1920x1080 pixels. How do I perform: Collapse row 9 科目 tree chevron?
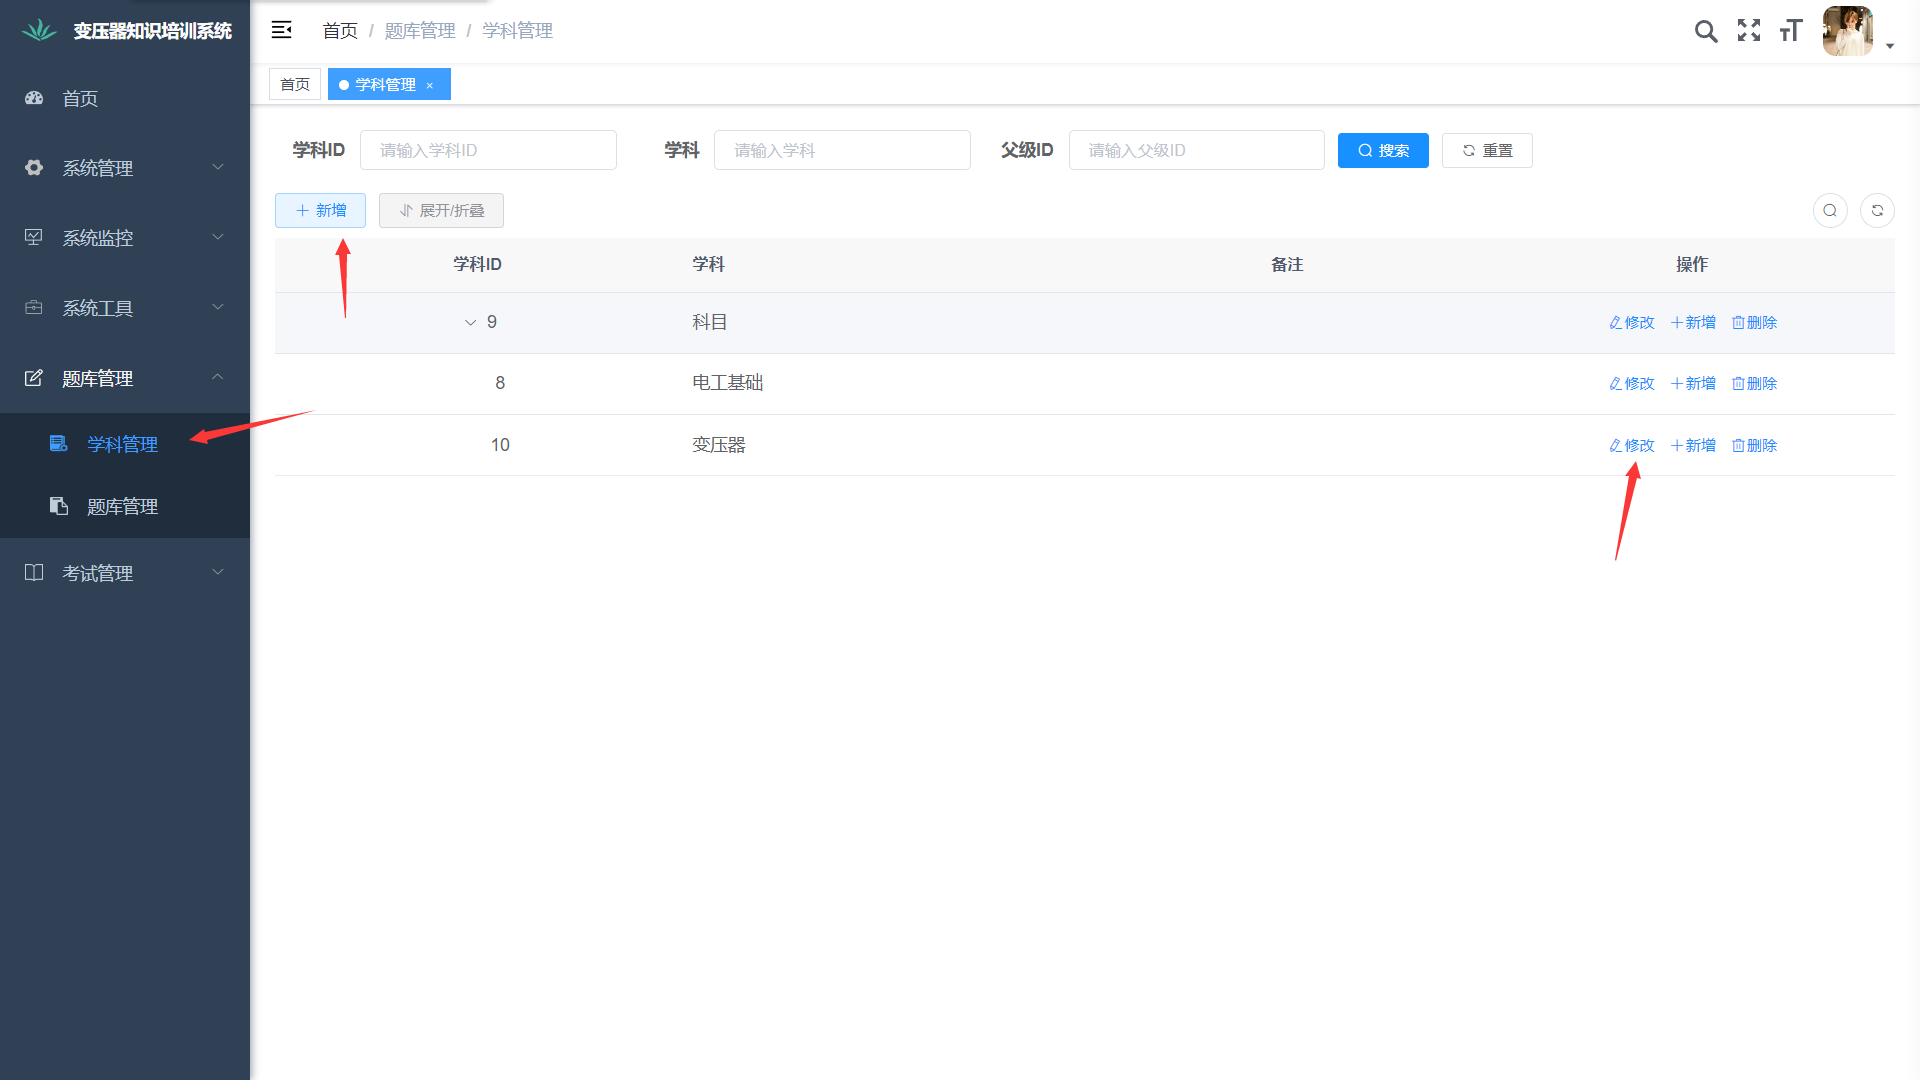click(x=470, y=323)
